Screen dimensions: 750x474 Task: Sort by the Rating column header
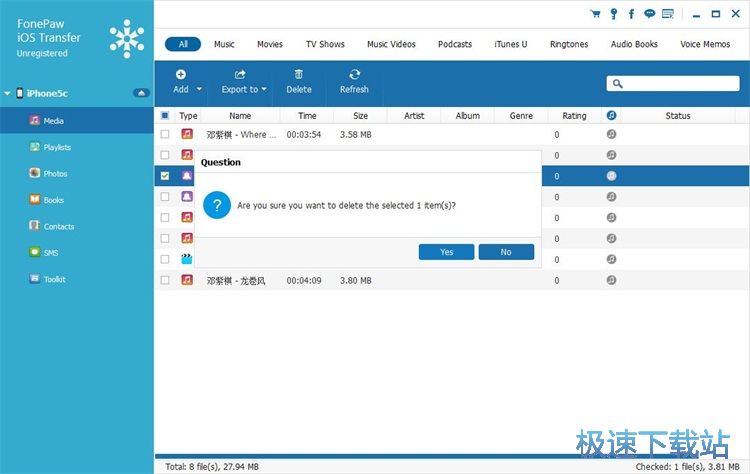(x=574, y=116)
